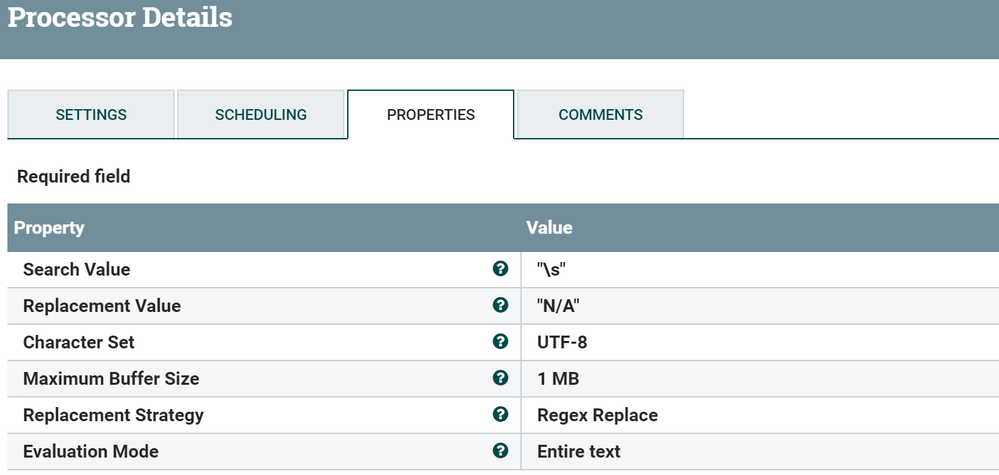Click the Property column header
Viewport: 999px width, 475px height.
click(x=49, y=228)
